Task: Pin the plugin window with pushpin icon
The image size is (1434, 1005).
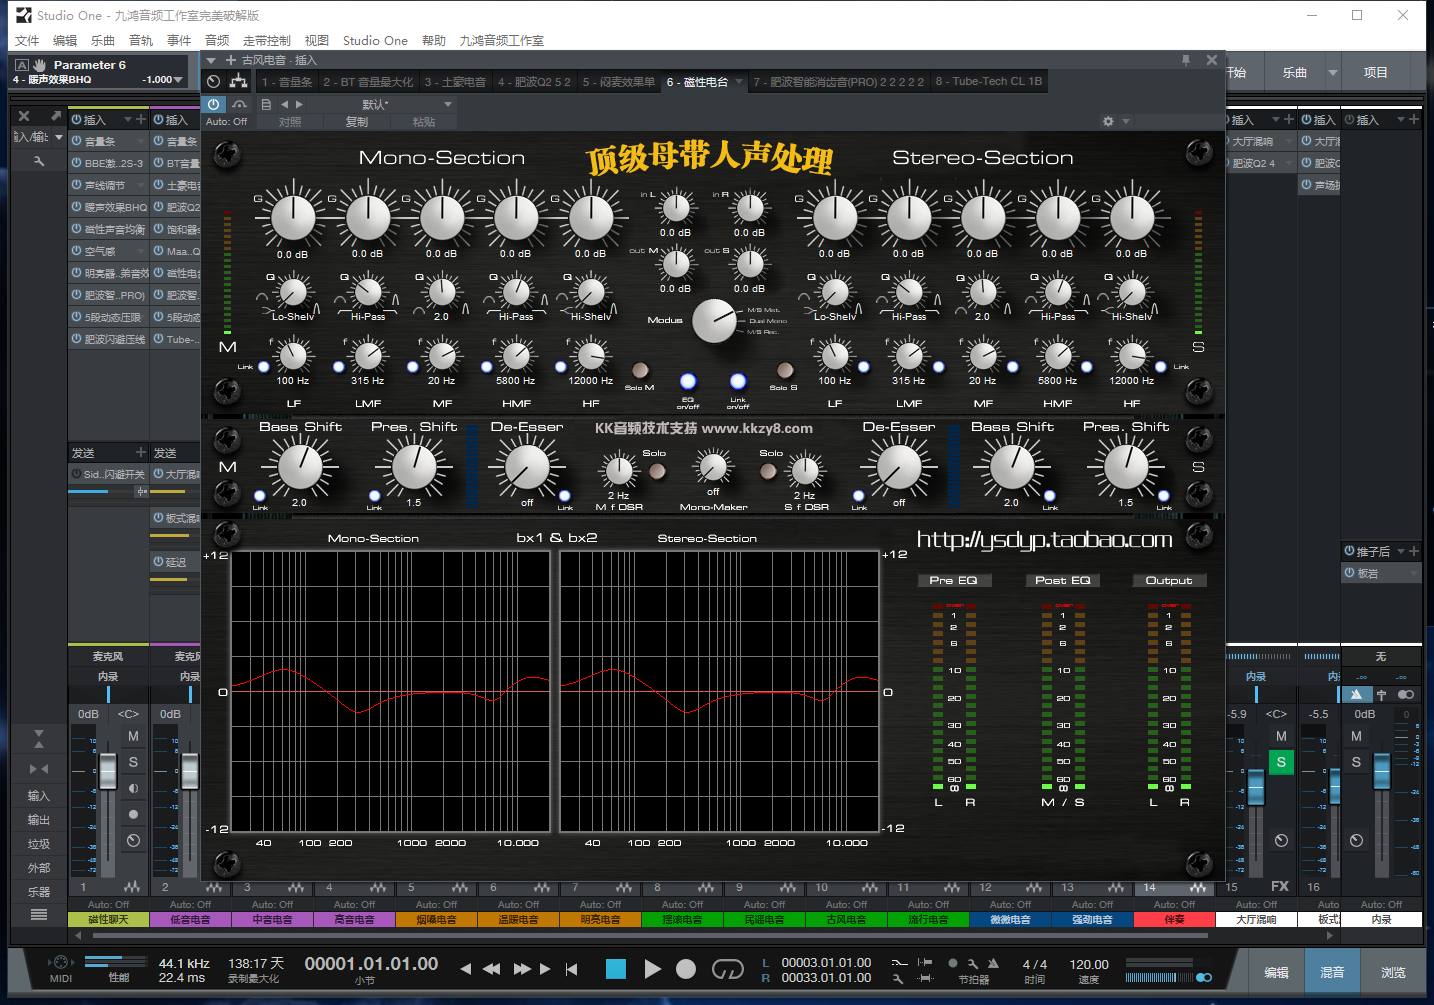Action: [x=1186, y=60]
